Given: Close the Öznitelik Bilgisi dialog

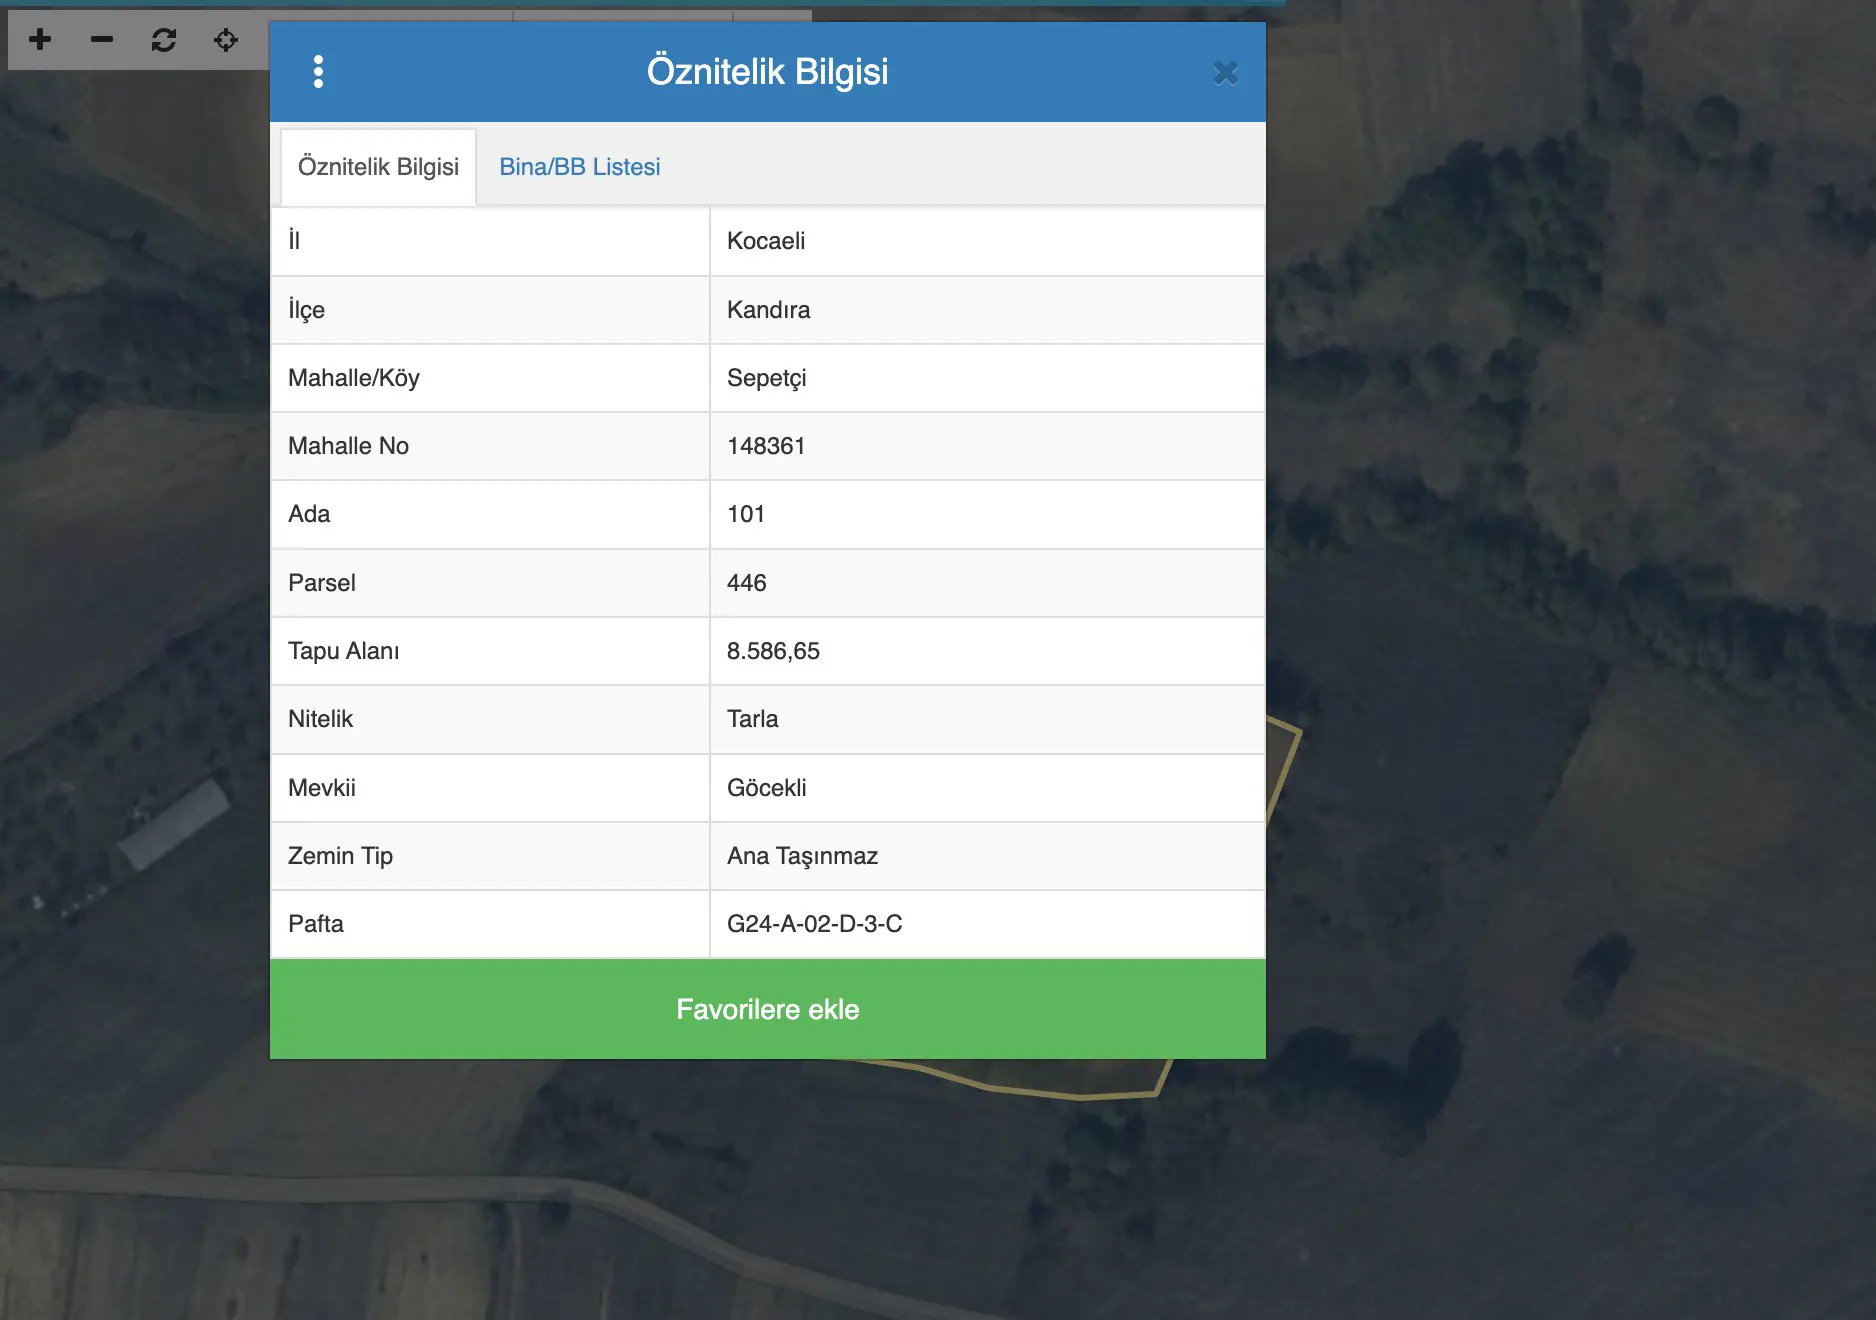Looking at the screenshot, I should [1226, 73].
